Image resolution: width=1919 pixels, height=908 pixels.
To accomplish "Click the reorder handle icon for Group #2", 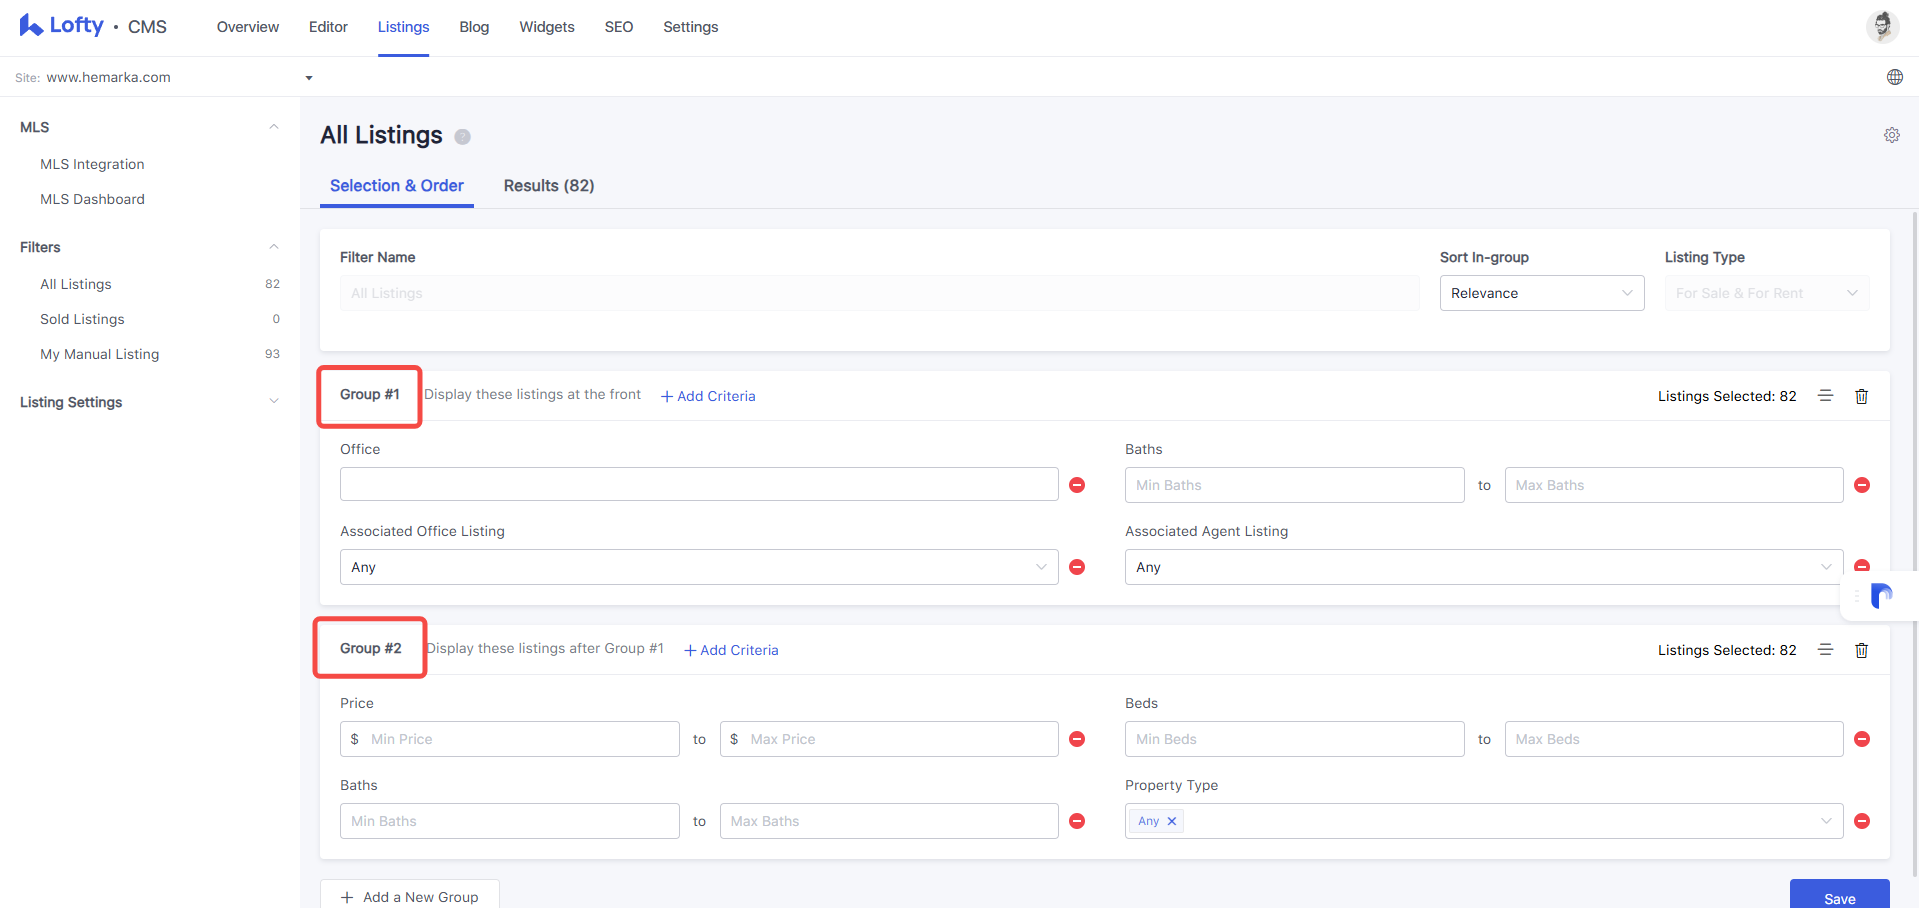I will tap(1825, 650).
